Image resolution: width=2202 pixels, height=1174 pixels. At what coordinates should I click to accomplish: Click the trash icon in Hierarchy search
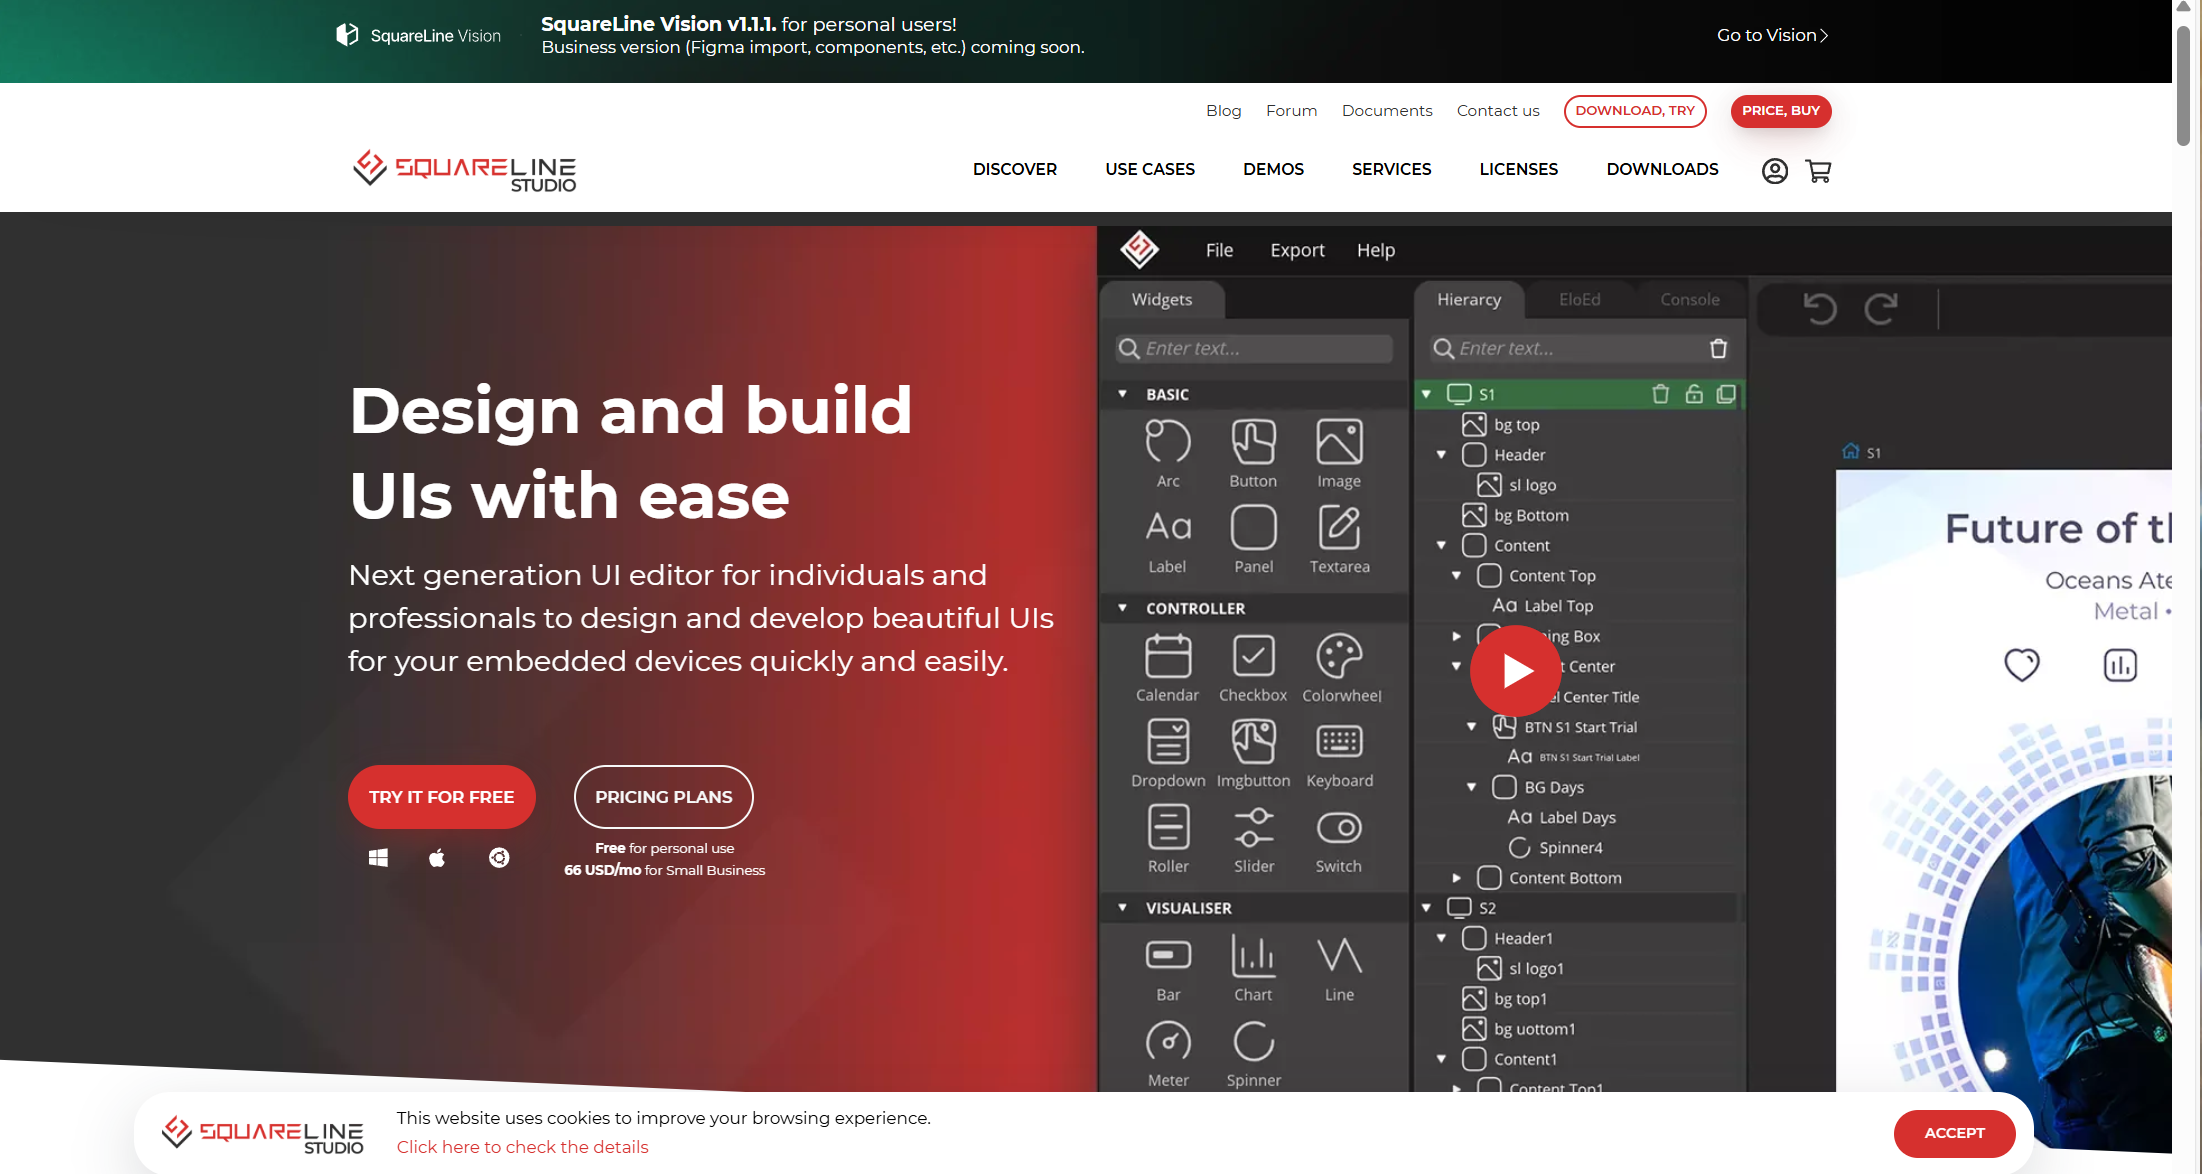point(1718,348)
